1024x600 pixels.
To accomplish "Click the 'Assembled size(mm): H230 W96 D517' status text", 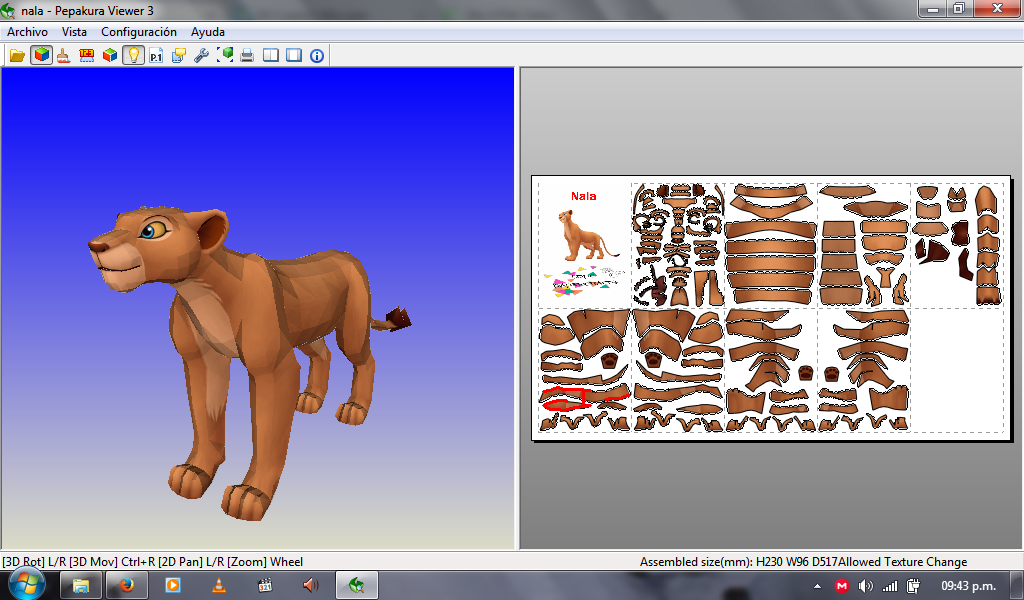I will pos(738,561).
